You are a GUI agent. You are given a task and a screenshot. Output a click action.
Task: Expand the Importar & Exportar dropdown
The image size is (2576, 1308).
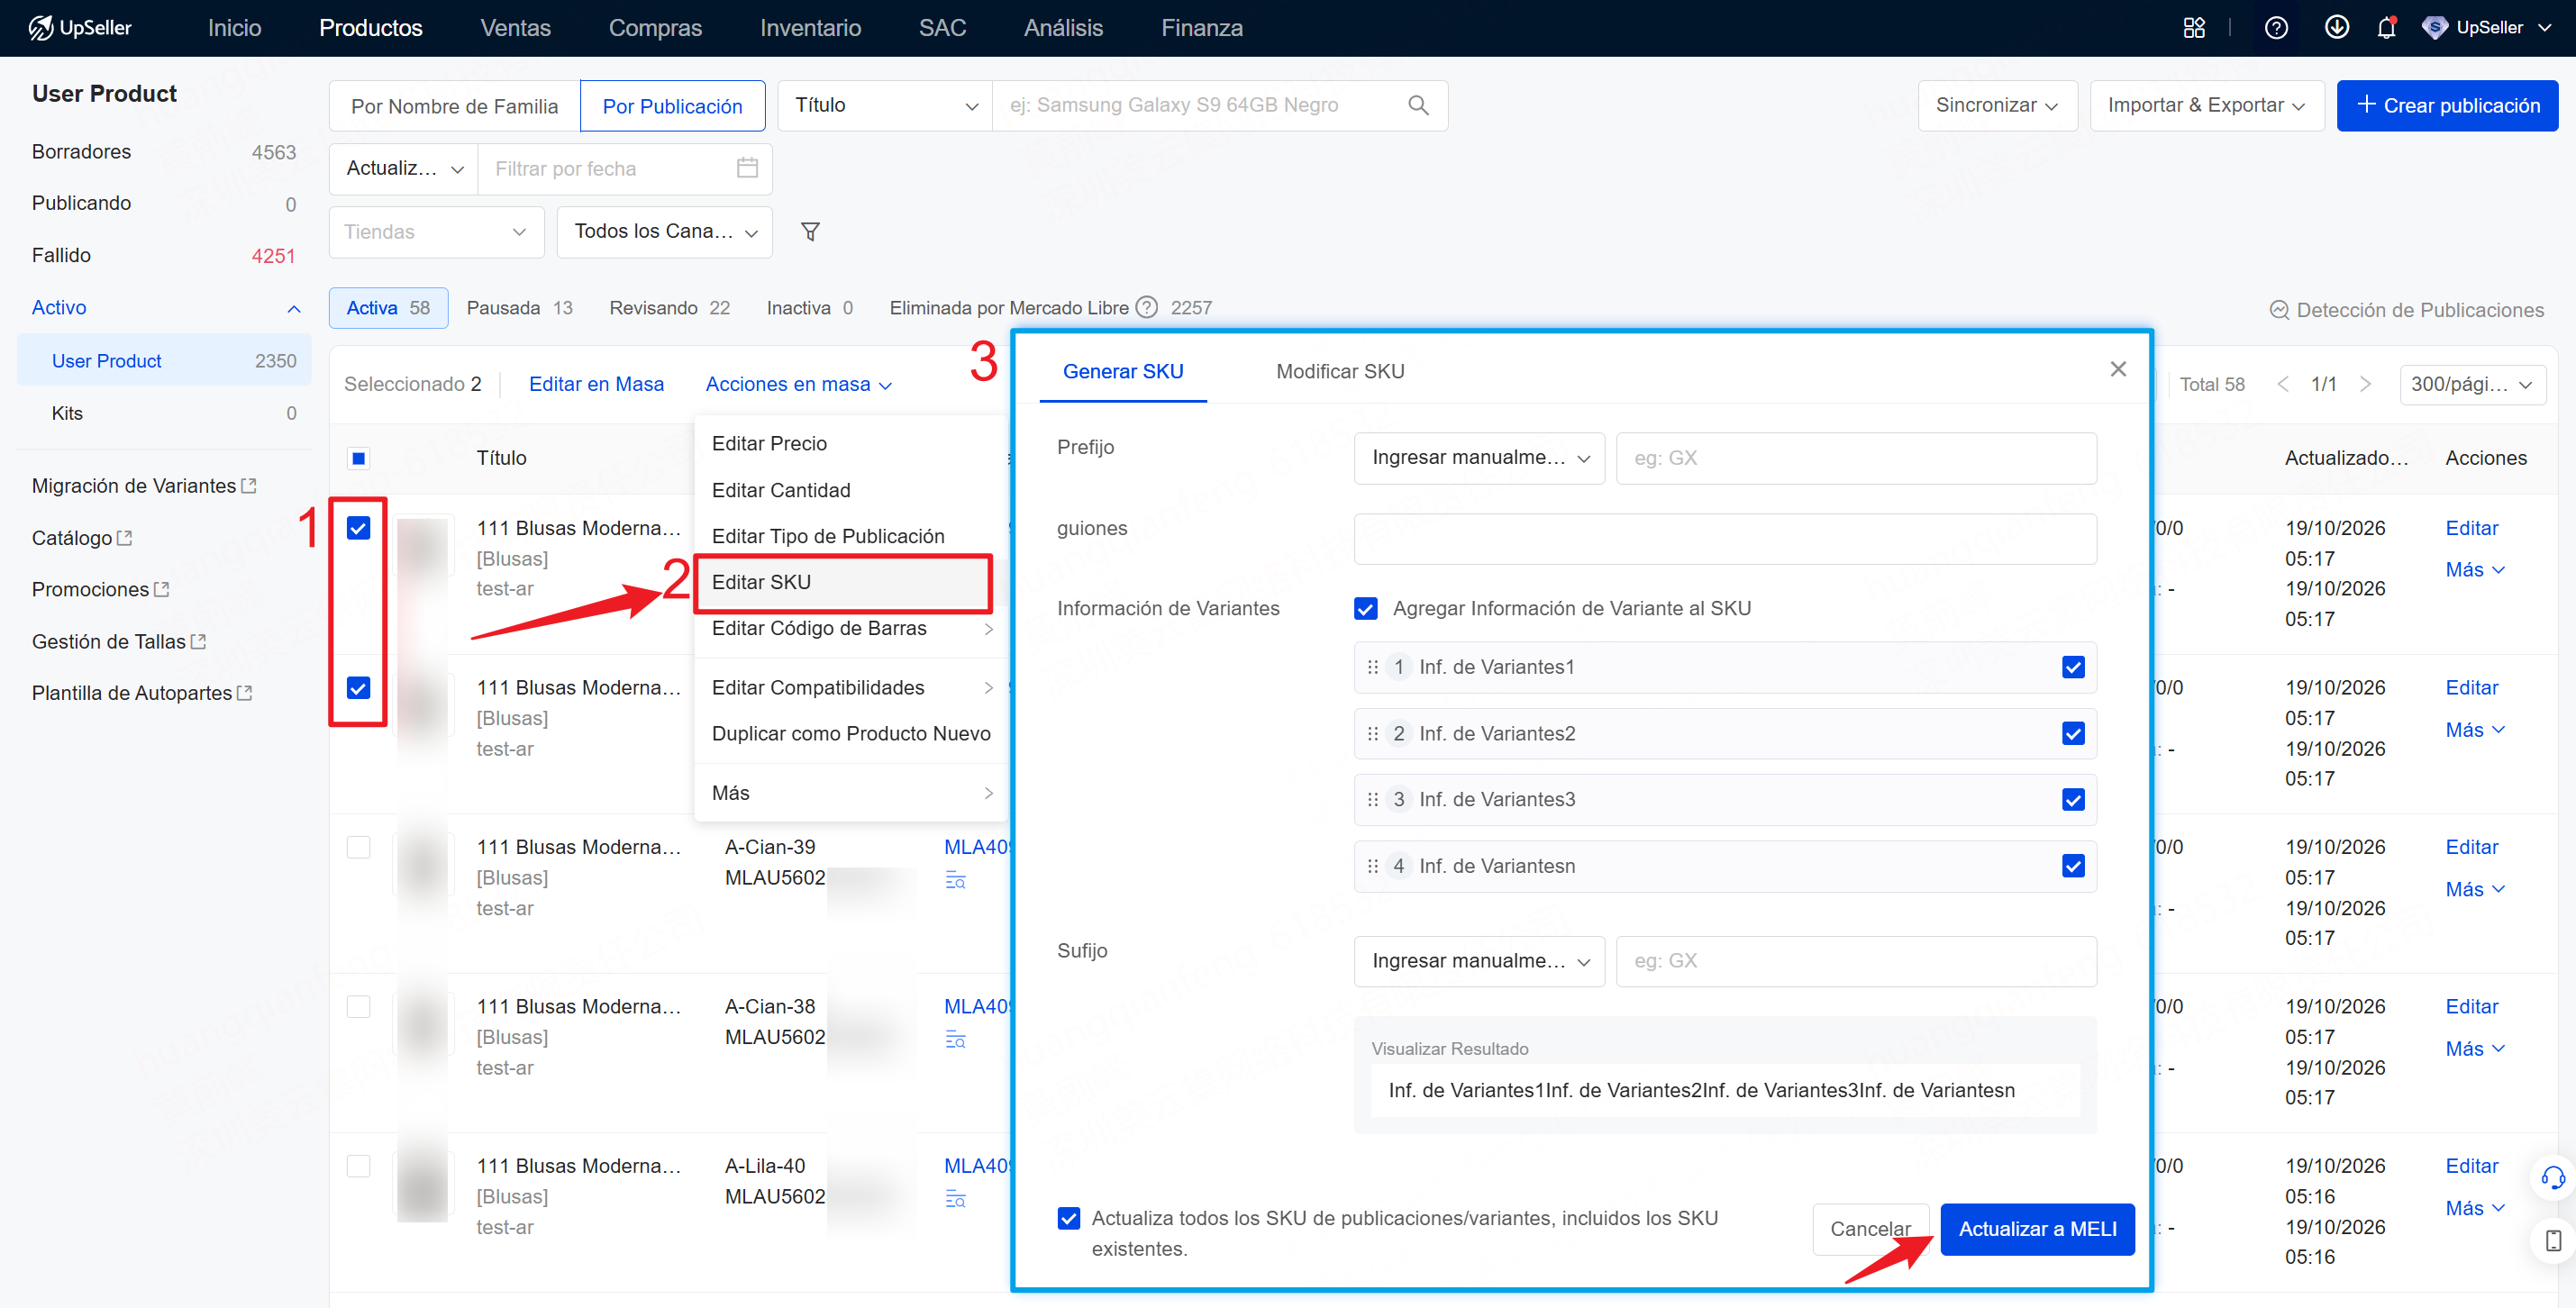2207,105
